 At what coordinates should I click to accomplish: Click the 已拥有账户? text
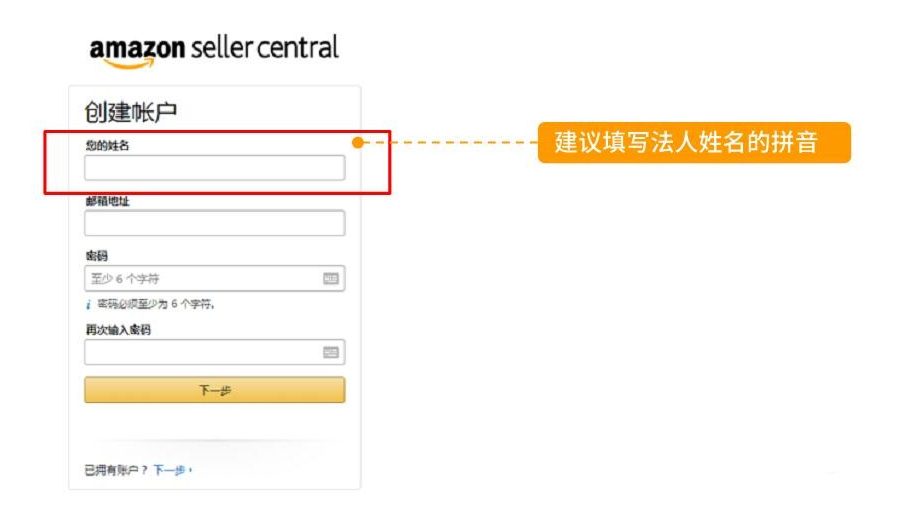116,470
